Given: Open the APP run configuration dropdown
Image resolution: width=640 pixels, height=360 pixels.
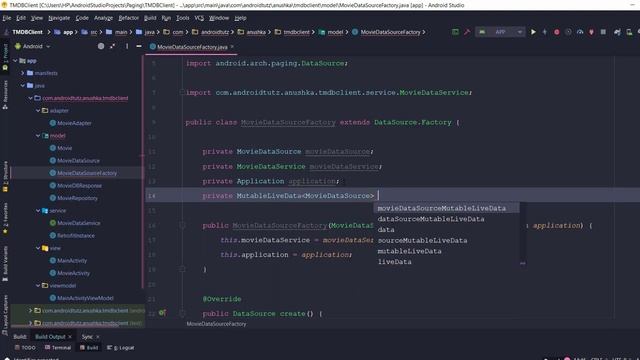Looking at the screenshot, I should [500, 32].
